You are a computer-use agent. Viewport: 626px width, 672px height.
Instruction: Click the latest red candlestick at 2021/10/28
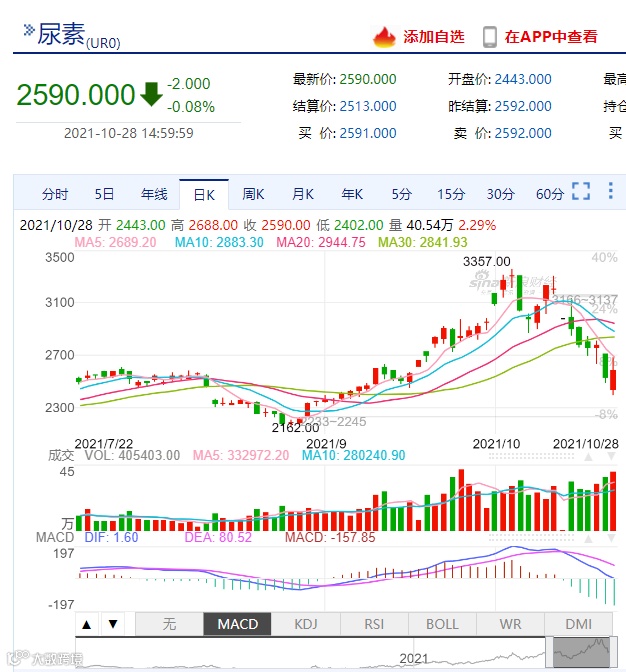613,380
